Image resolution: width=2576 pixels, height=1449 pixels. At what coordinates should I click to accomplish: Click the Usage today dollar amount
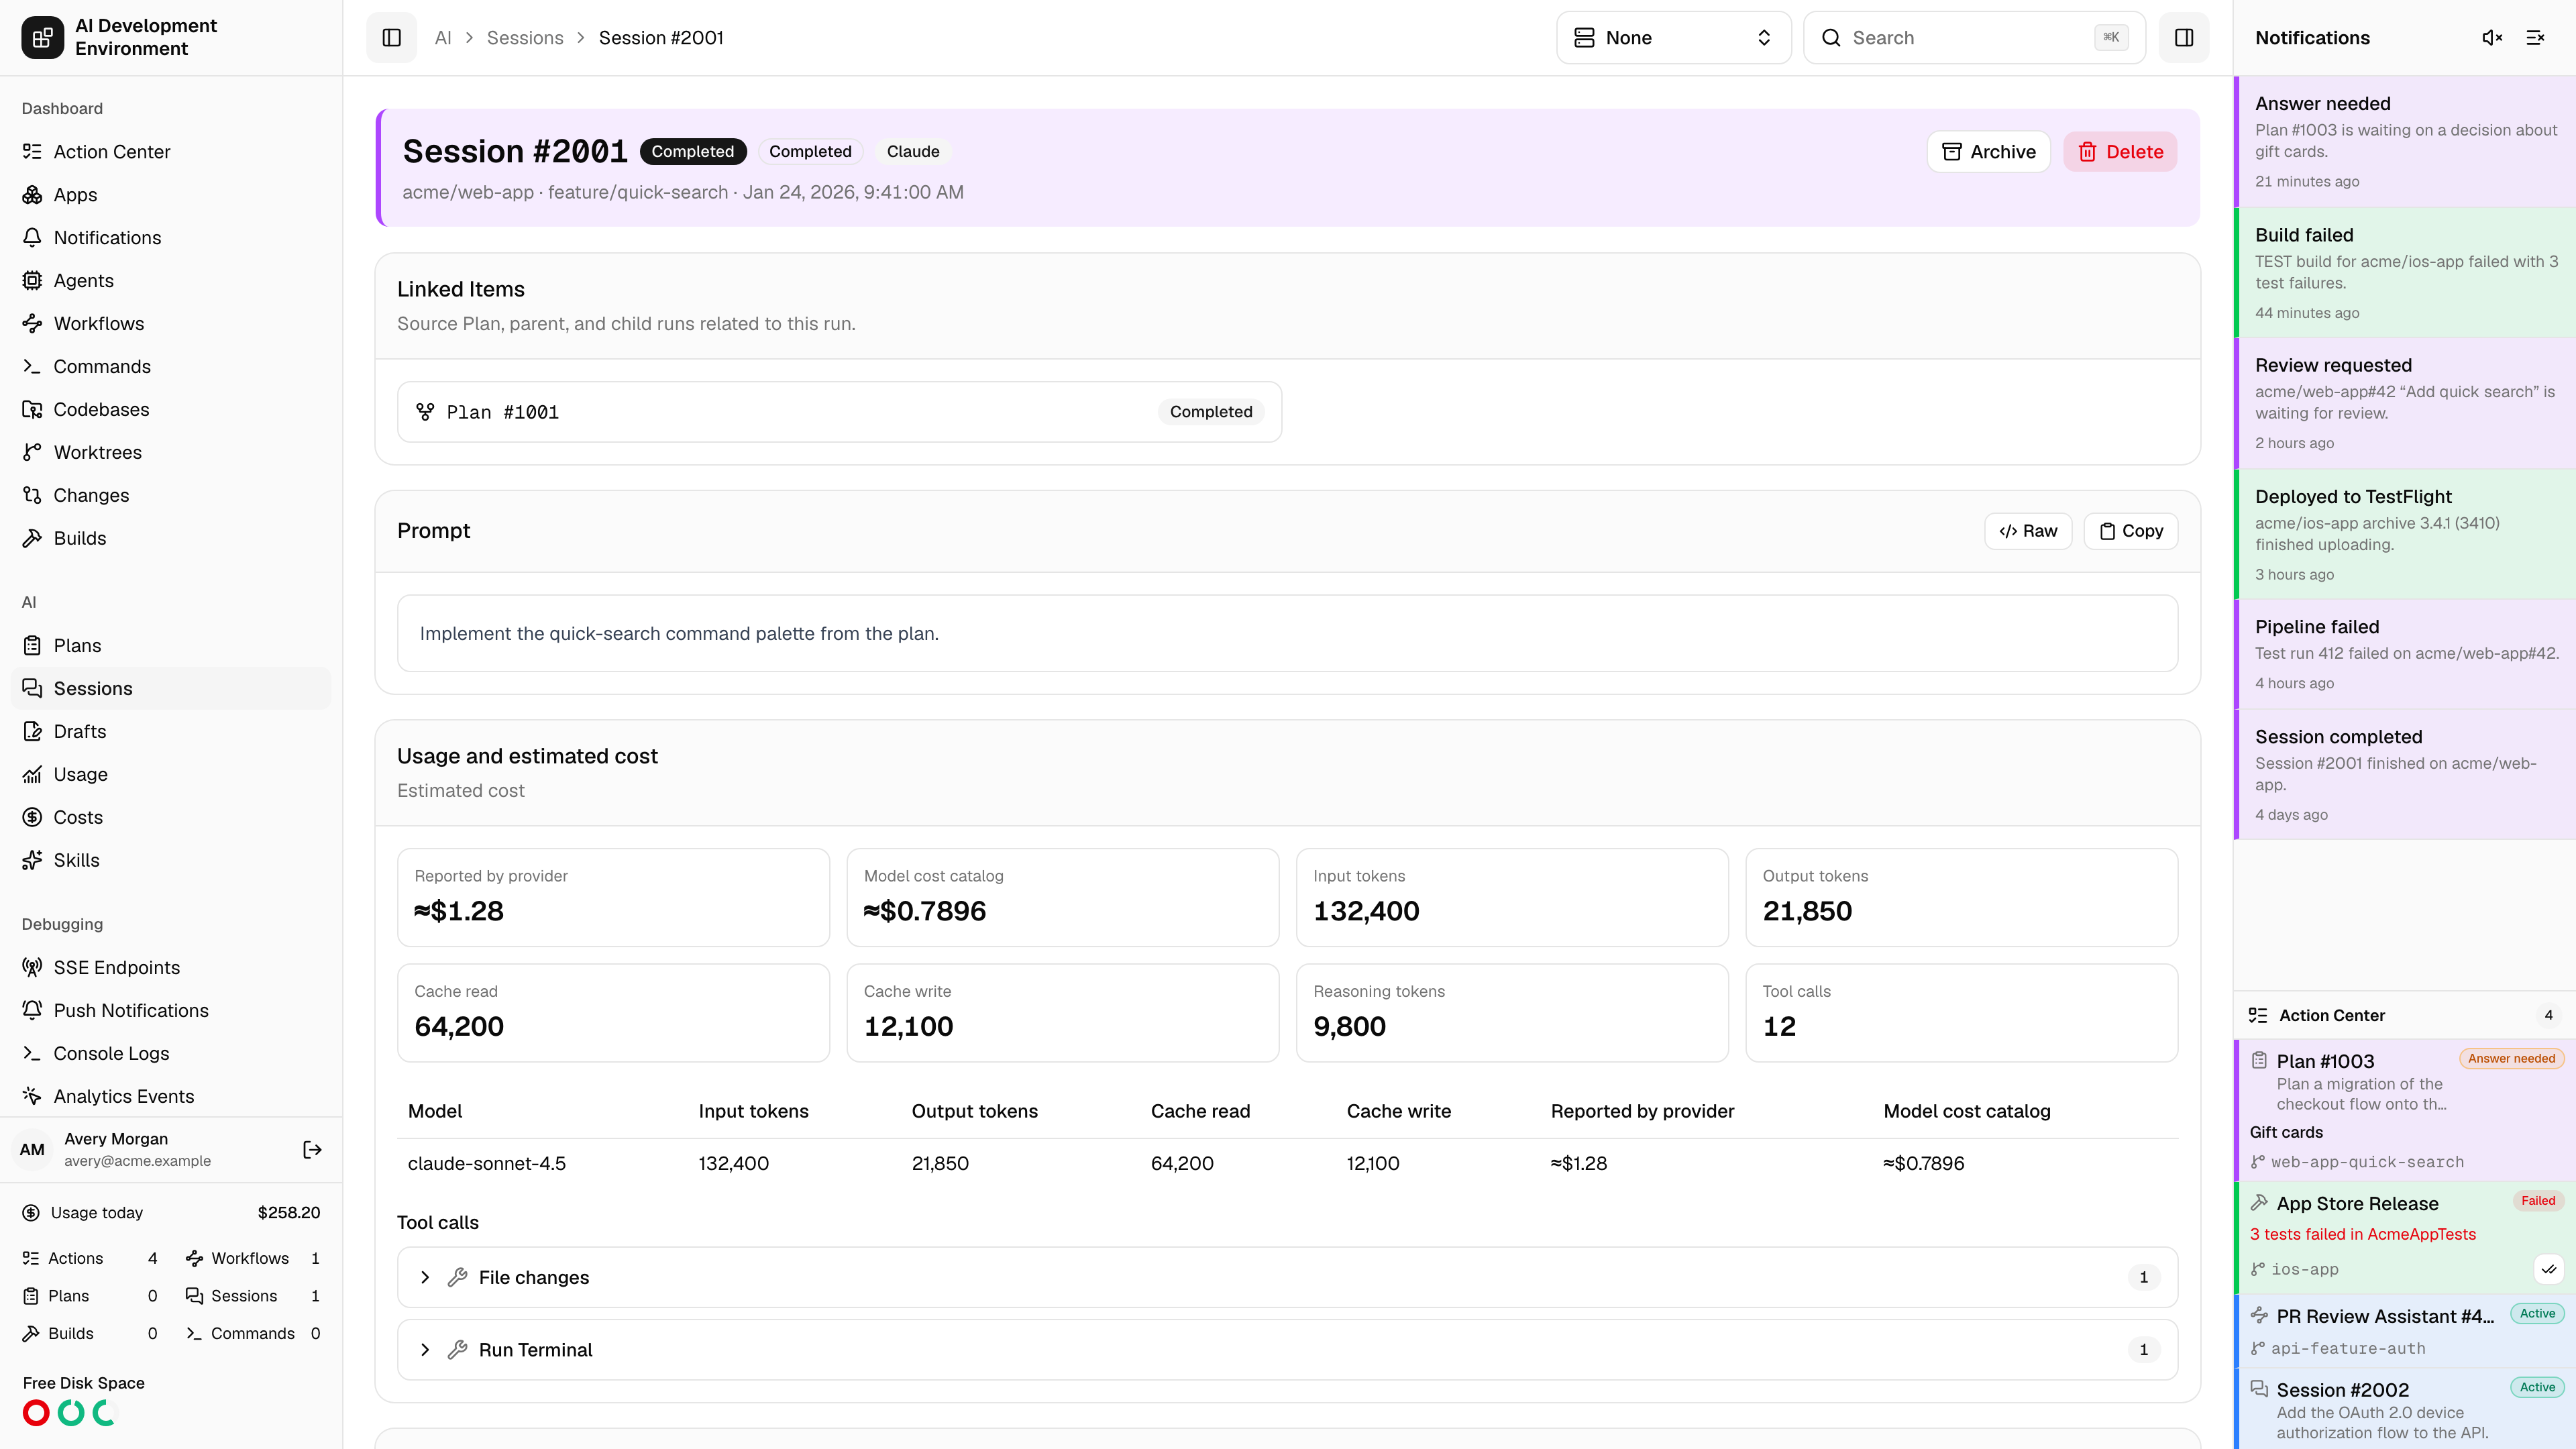pos(289,1213)
